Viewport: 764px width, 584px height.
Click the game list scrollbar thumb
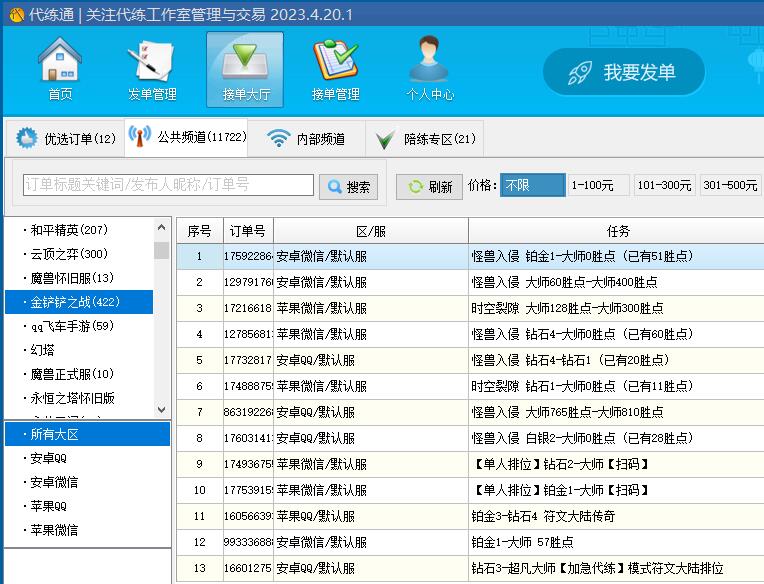162,250
